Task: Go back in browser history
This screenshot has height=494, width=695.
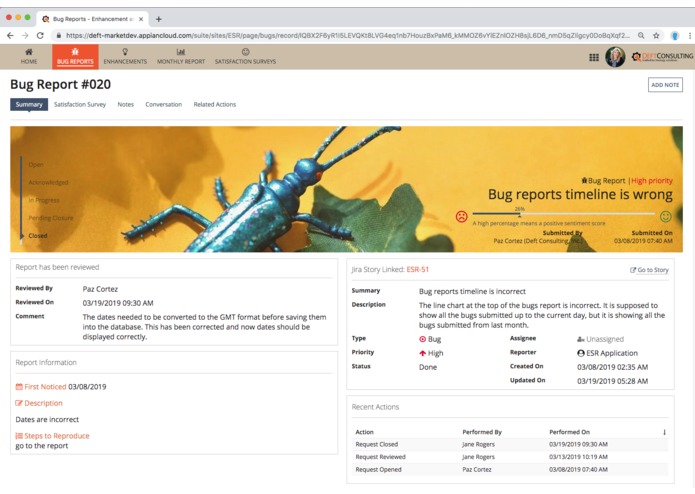Action: point(10,35)
